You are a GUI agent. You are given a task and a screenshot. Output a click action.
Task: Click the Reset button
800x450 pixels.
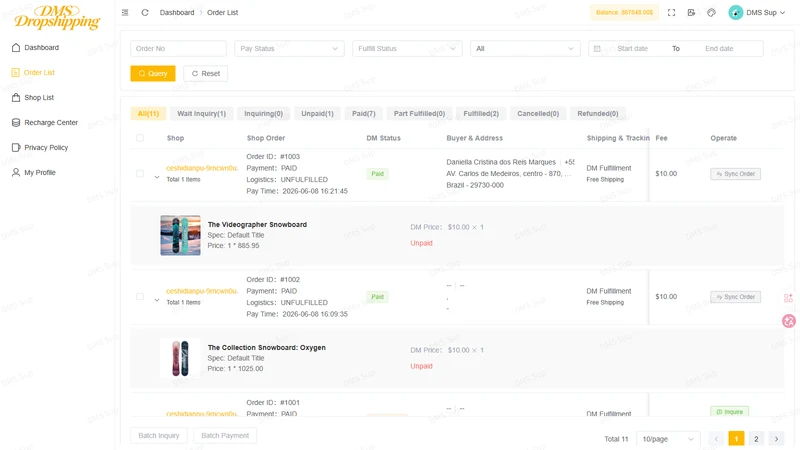(x=206, y=73)
